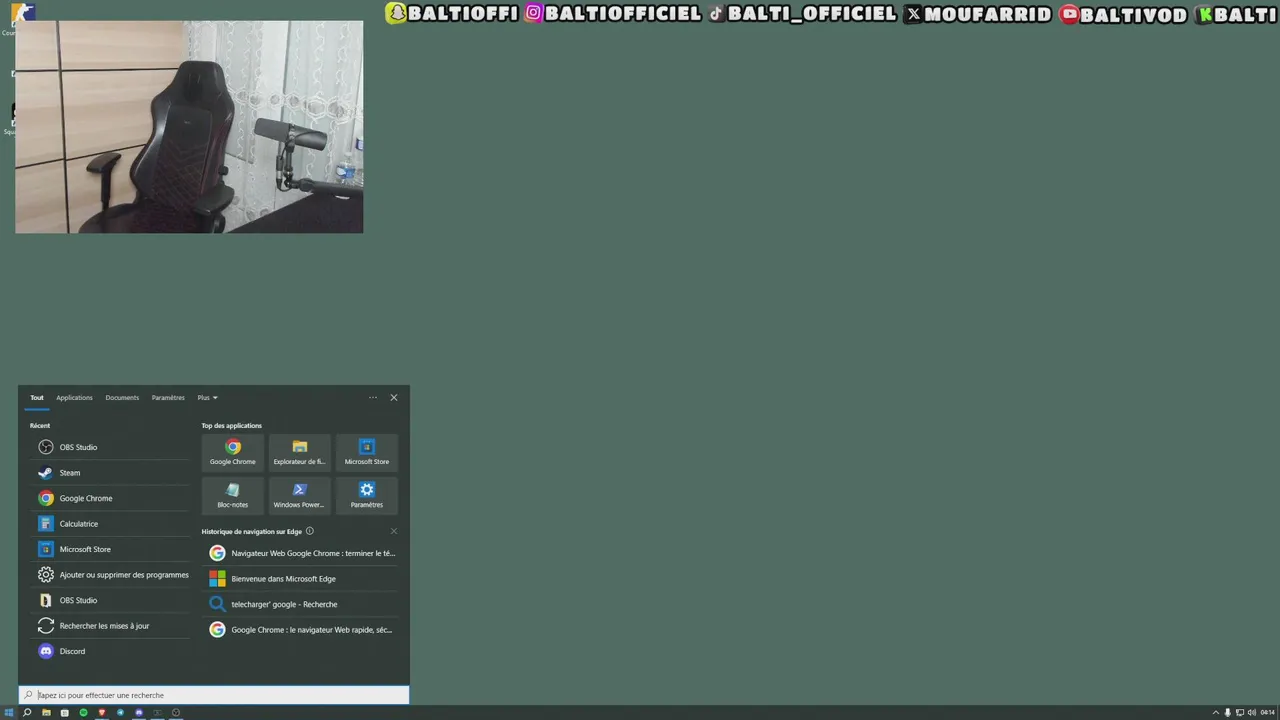
Task: Open Telegram from the taskbar
Action: click(120, 713)
